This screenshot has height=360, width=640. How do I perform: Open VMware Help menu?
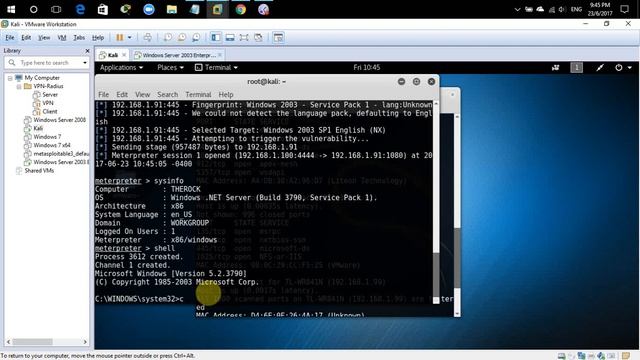[x=98, y=38]
